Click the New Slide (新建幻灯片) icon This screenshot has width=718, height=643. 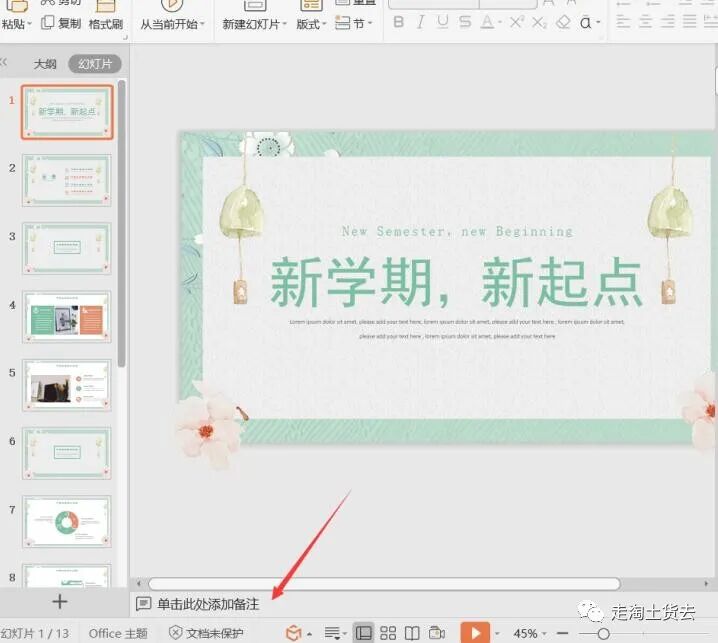tap(255, 5)
